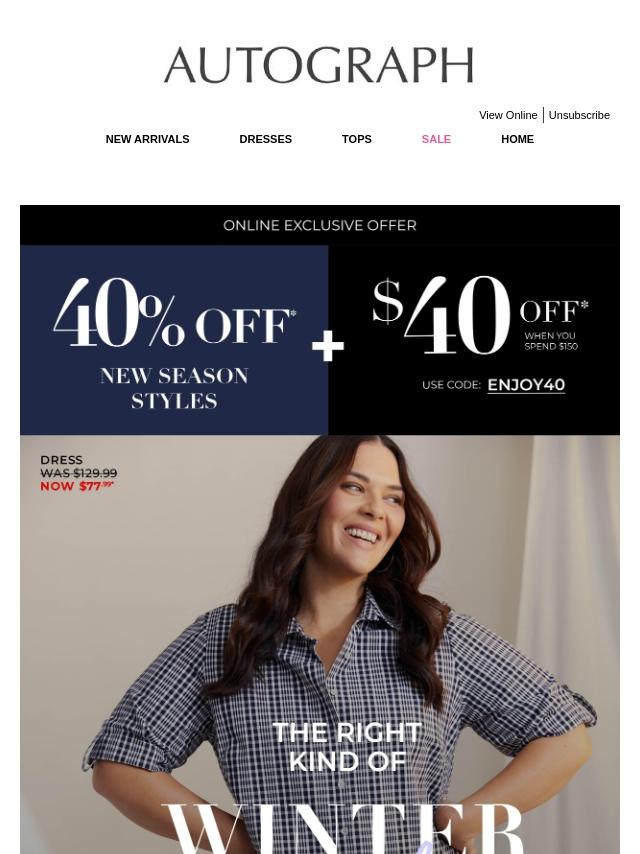Click the large WINTER headline text
Viewport: 640px width, 854px height.
[x=343, y=828]
